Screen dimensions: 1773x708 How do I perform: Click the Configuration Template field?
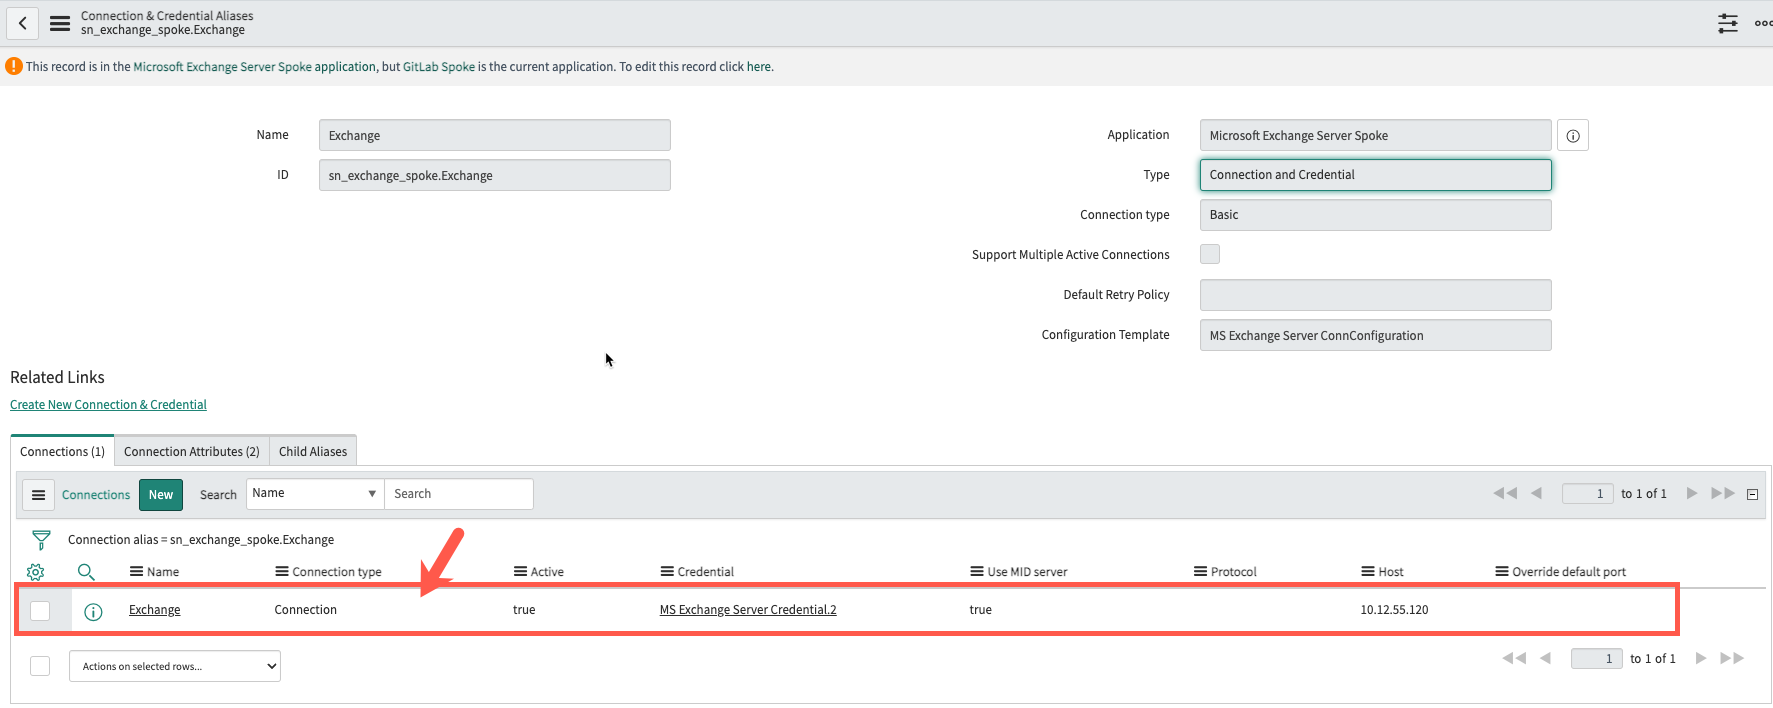coord(1375,335)
